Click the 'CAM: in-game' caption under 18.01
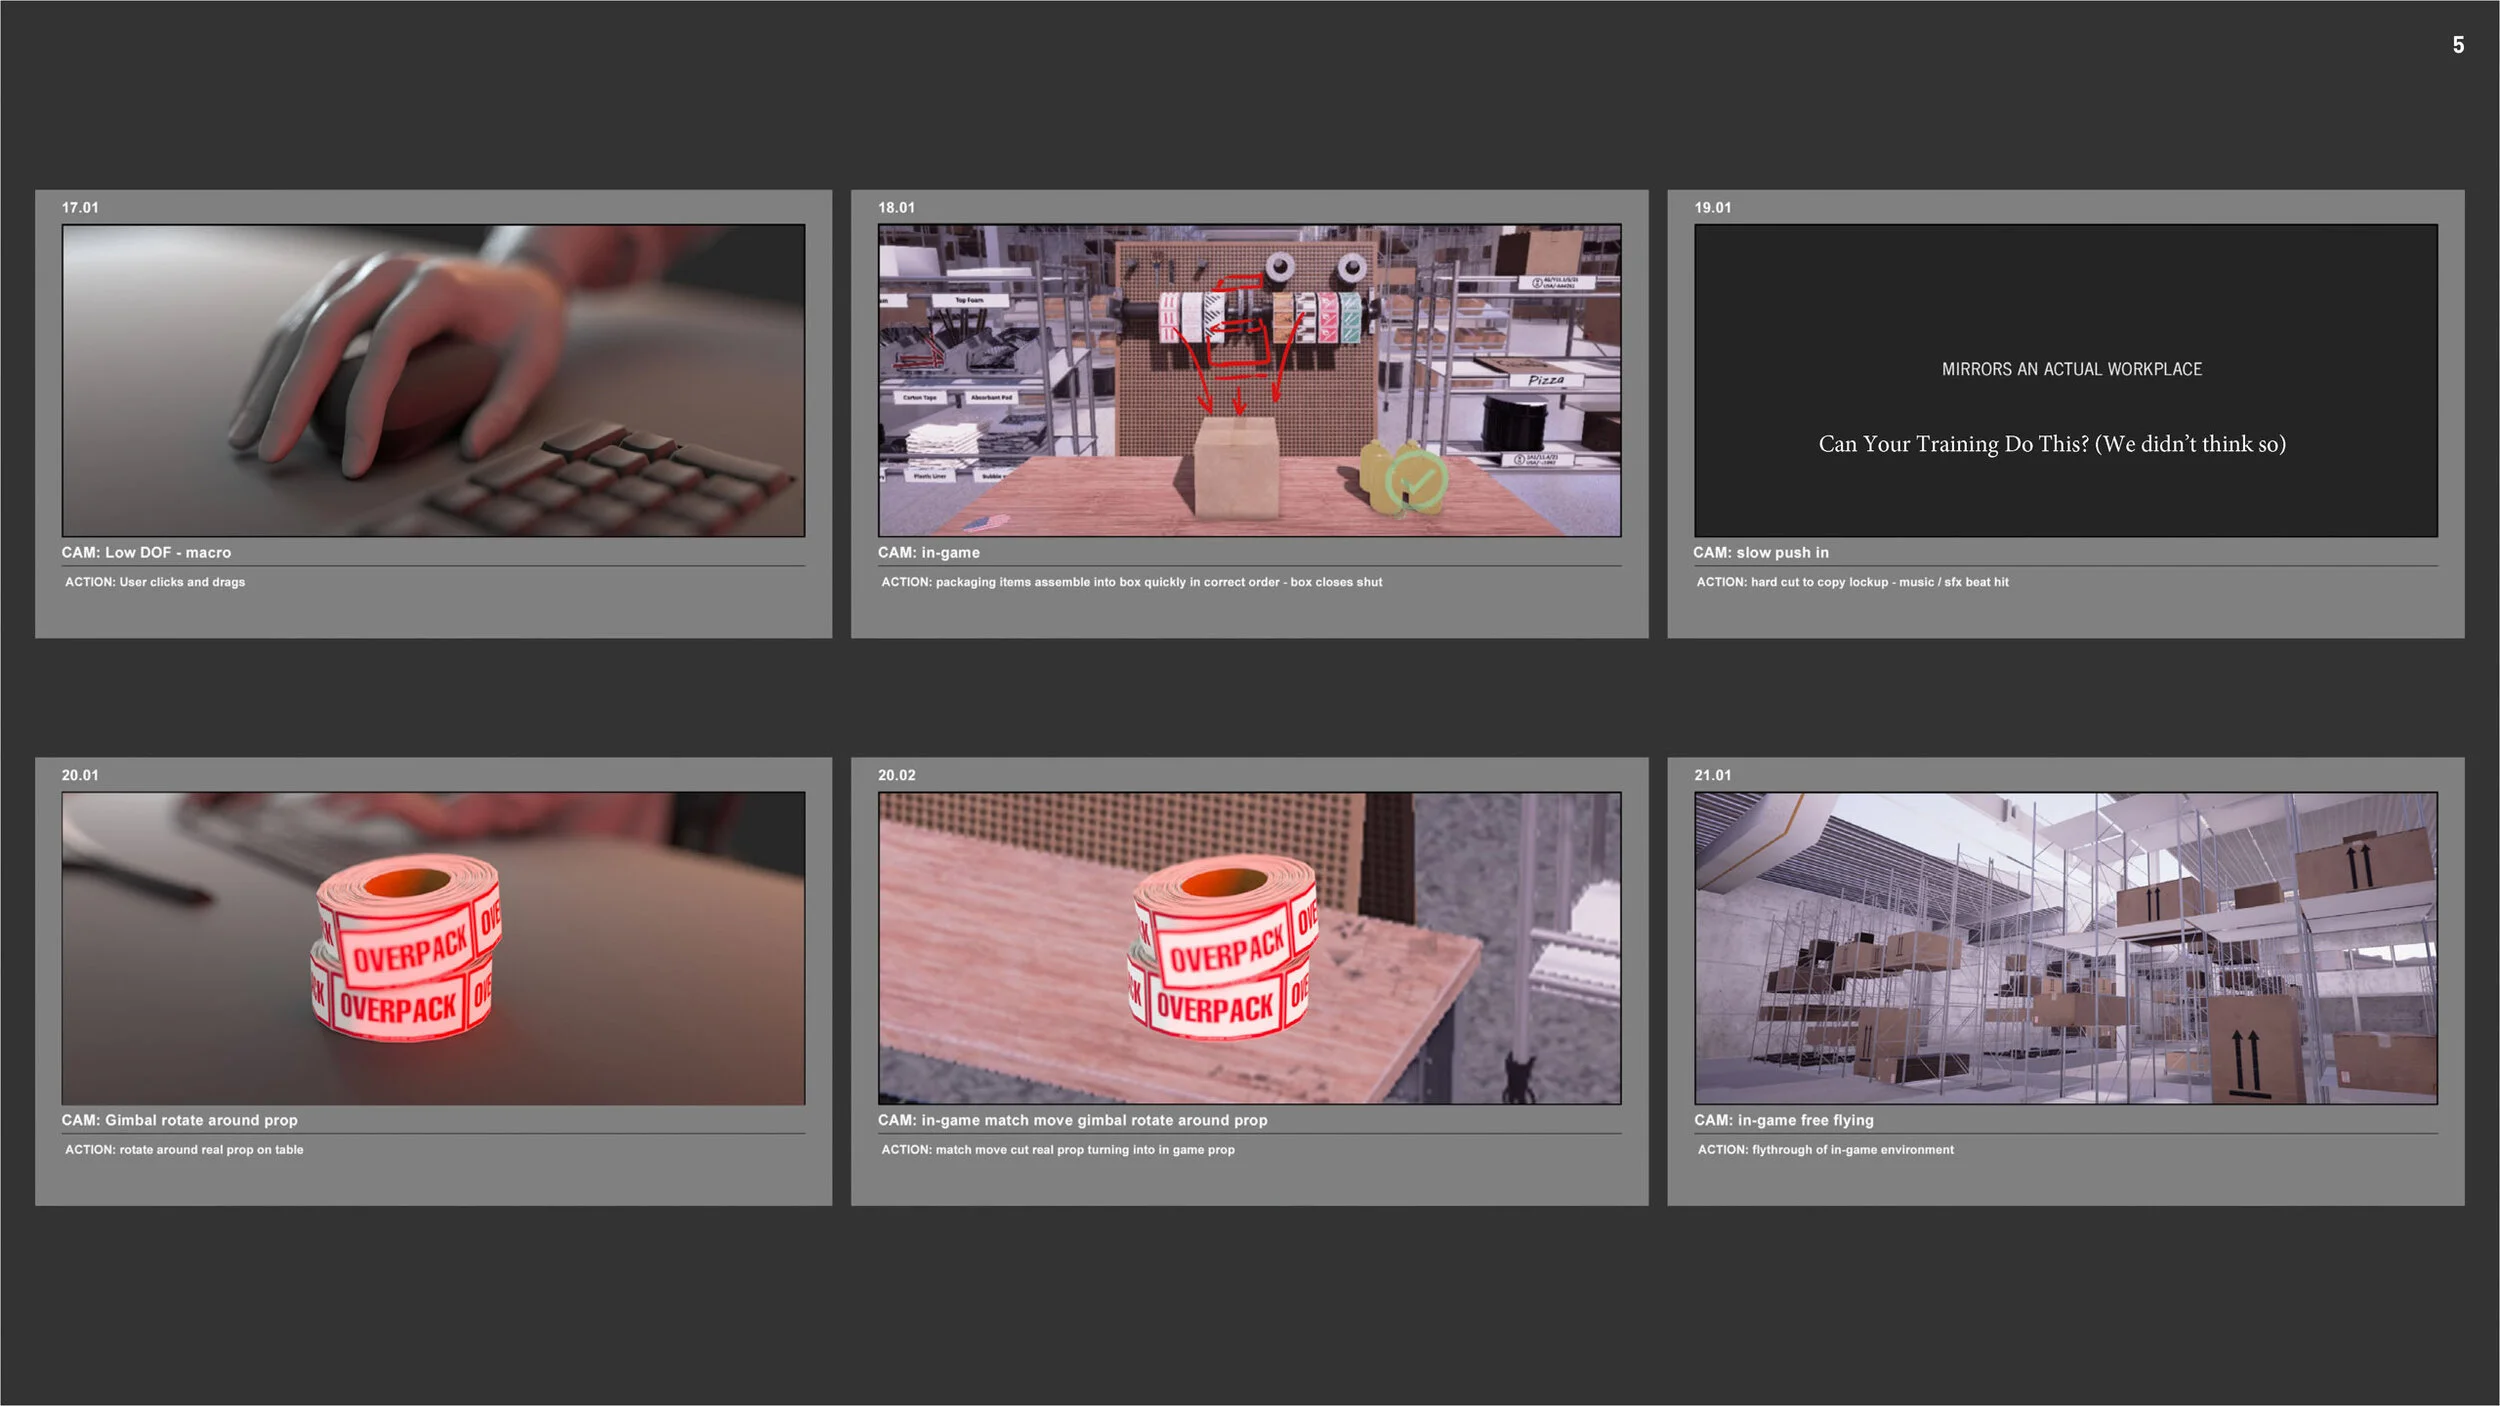This screenshot has width=2500, height=1406. pos(928,552)
